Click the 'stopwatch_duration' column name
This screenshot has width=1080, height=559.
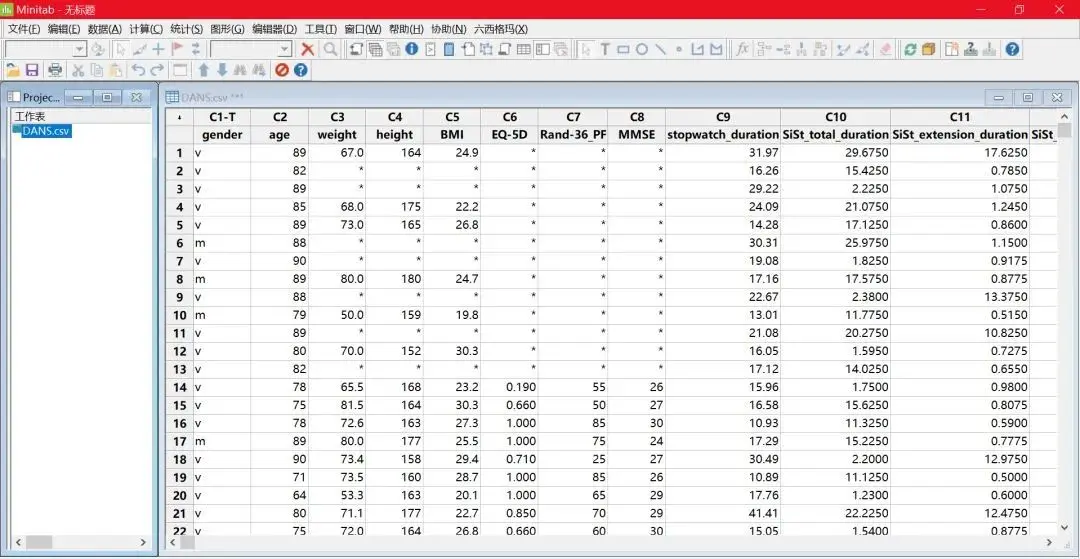coord(723,134)
